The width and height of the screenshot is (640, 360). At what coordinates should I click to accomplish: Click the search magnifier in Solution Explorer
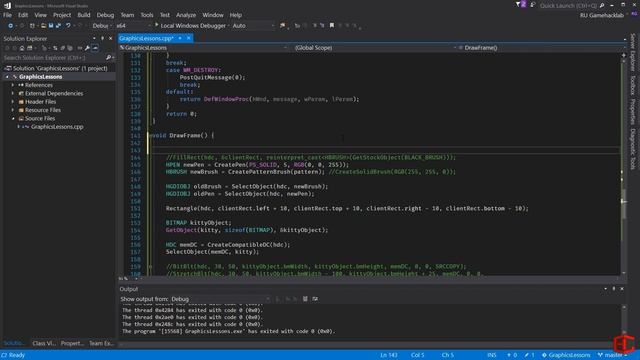coord(108,58)
